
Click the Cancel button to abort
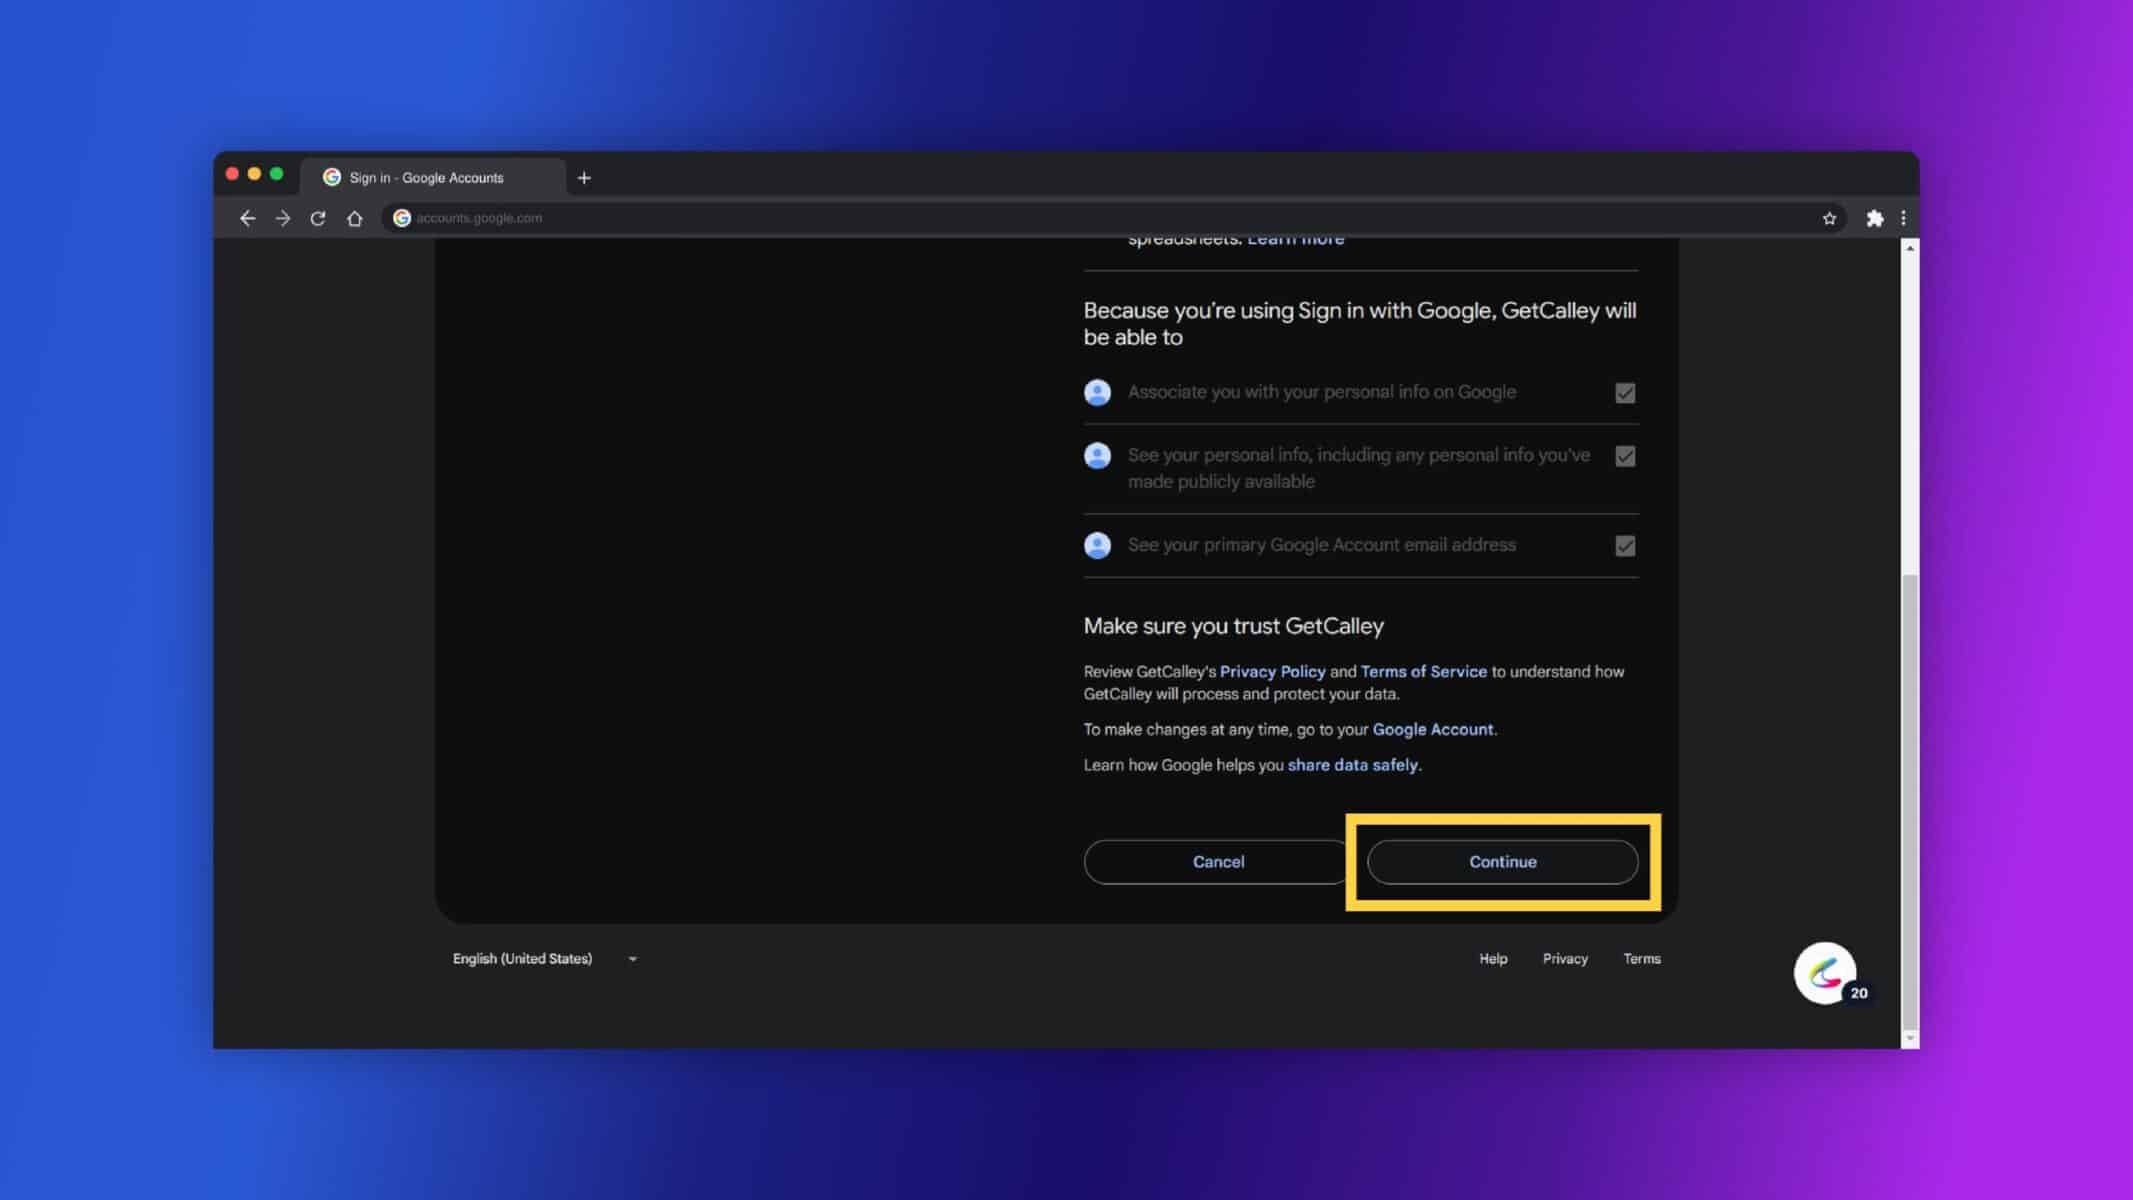tap(1219, 860)
